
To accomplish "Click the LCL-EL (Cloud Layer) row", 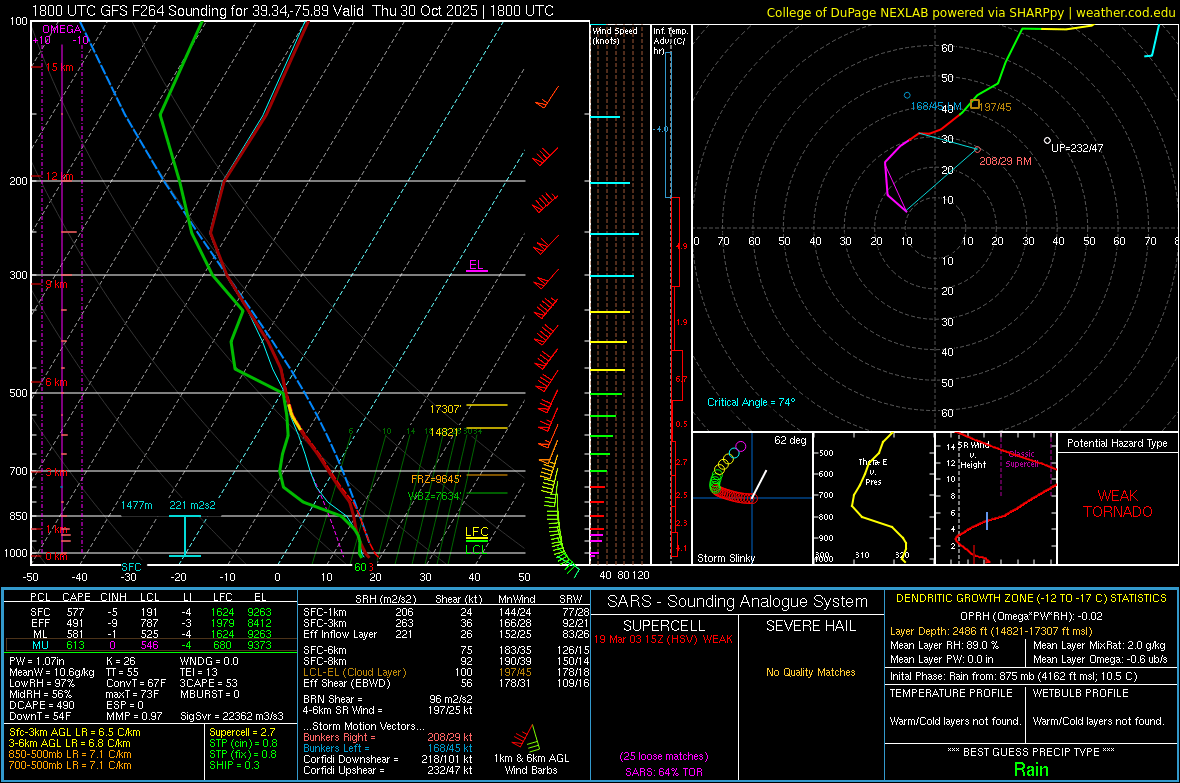I will (x=446, y=672).
